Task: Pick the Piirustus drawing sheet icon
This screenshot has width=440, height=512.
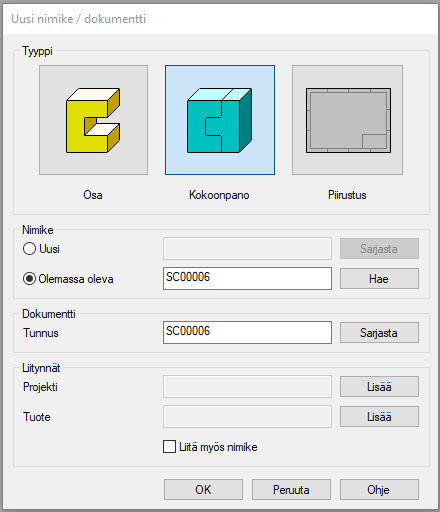Action: 347,120
